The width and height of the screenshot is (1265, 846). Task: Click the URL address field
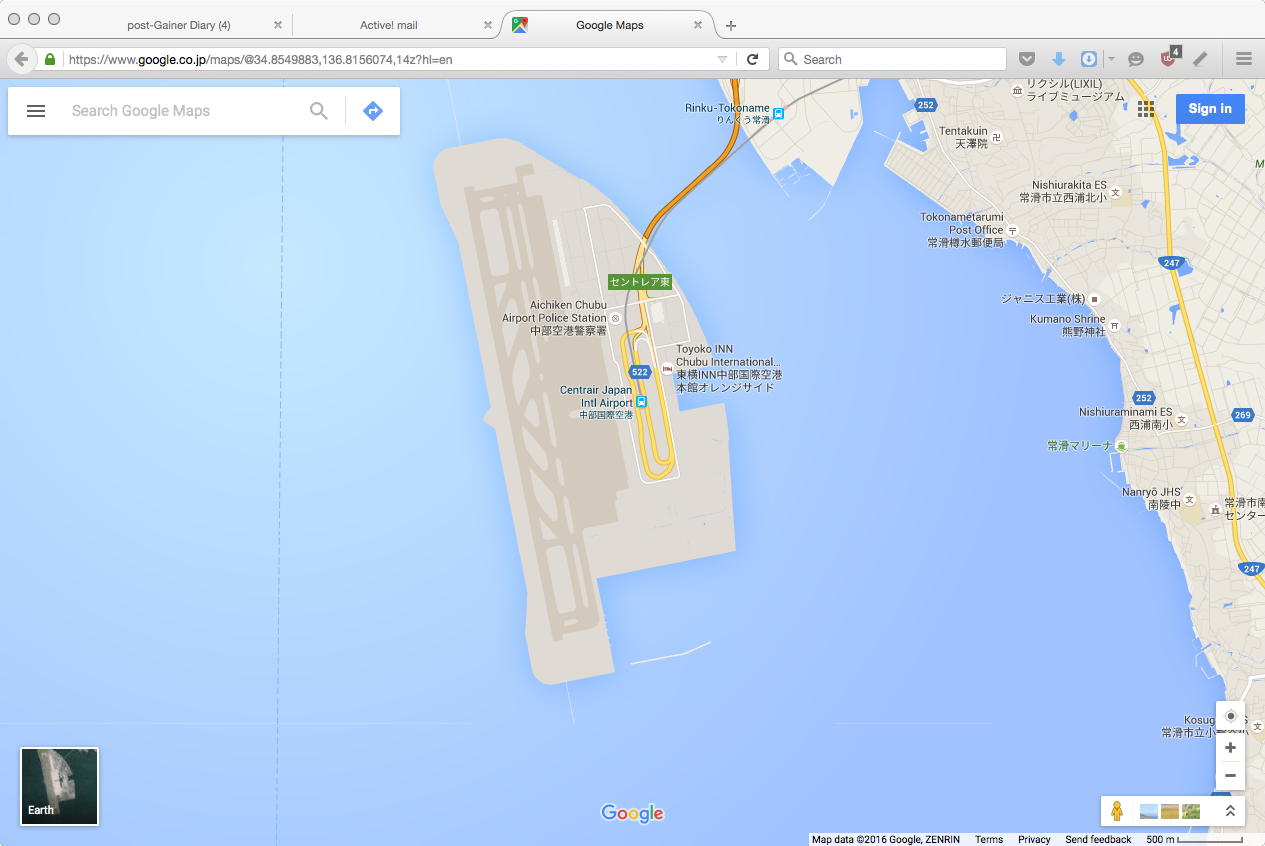click(x=390, y=59)
